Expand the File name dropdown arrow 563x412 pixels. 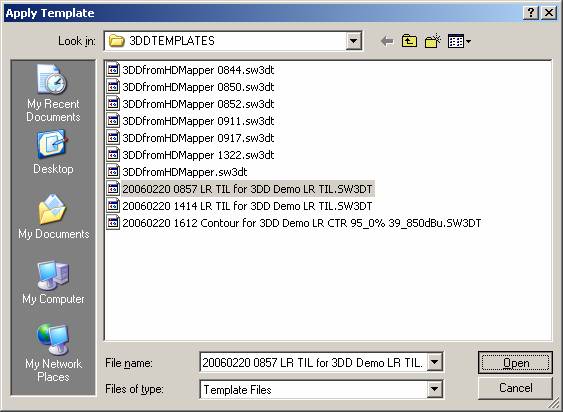[x=434, y=362]
